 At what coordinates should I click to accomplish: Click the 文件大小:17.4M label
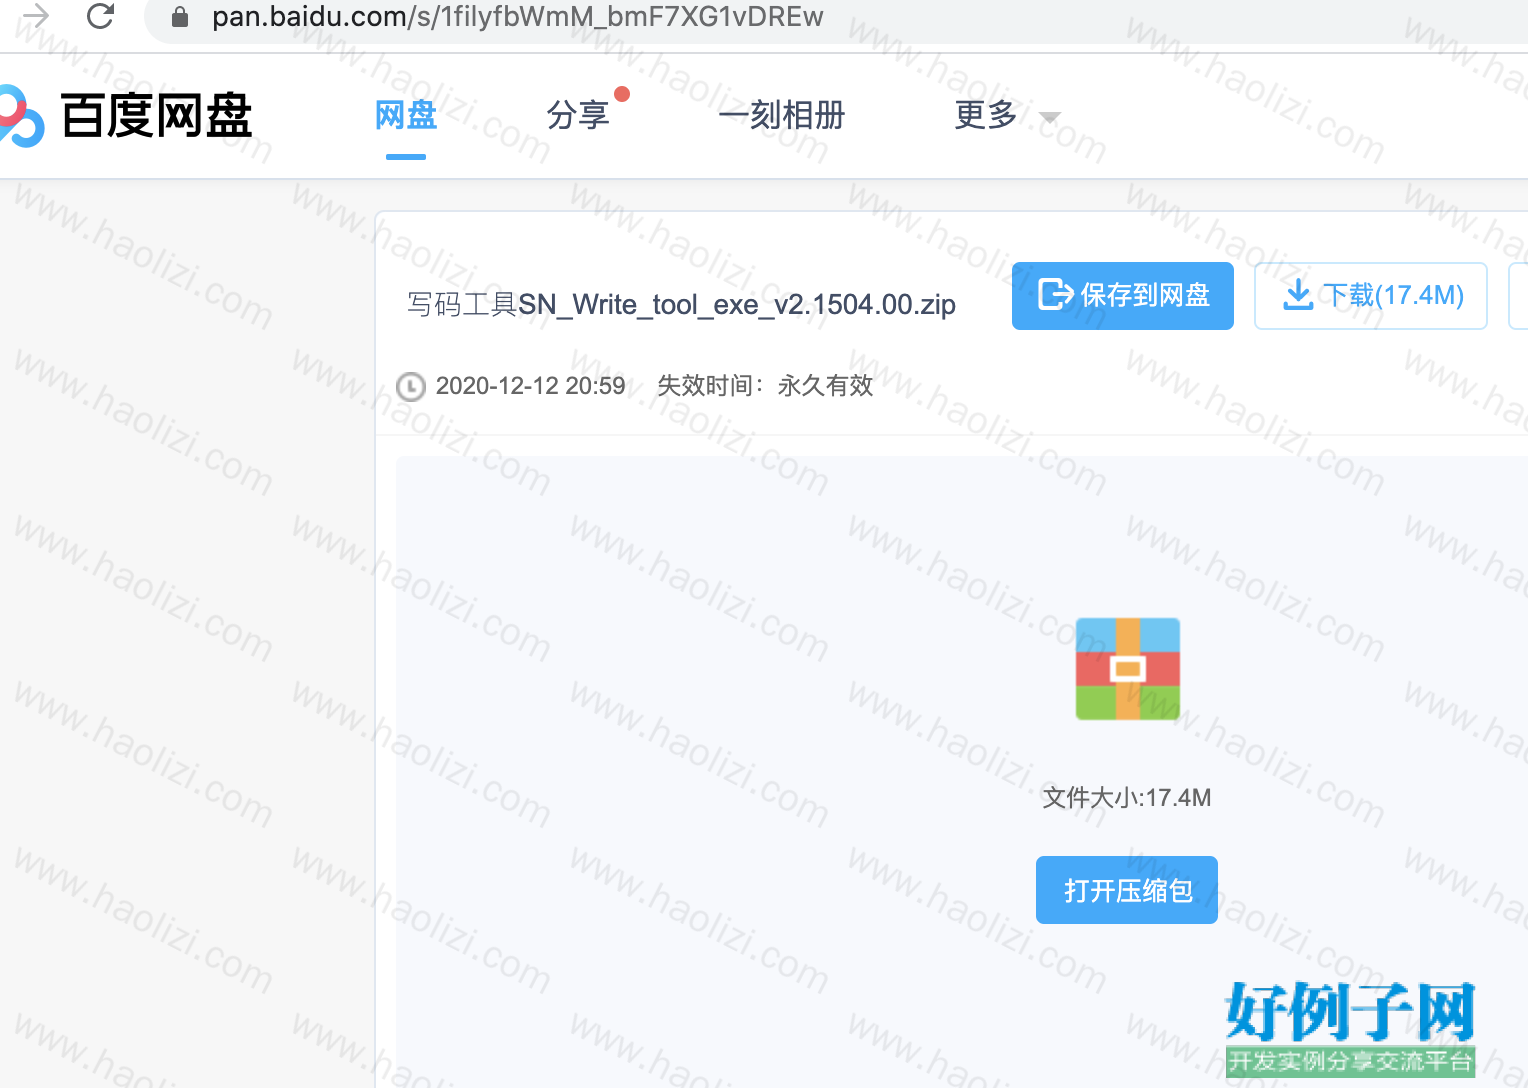pos(1127,798)
